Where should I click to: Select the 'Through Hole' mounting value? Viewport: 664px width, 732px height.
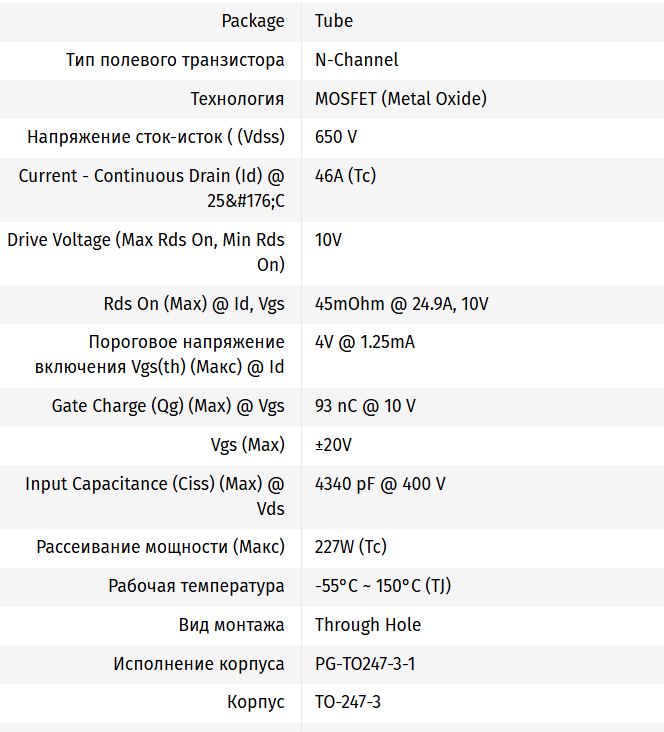point(367,625)
